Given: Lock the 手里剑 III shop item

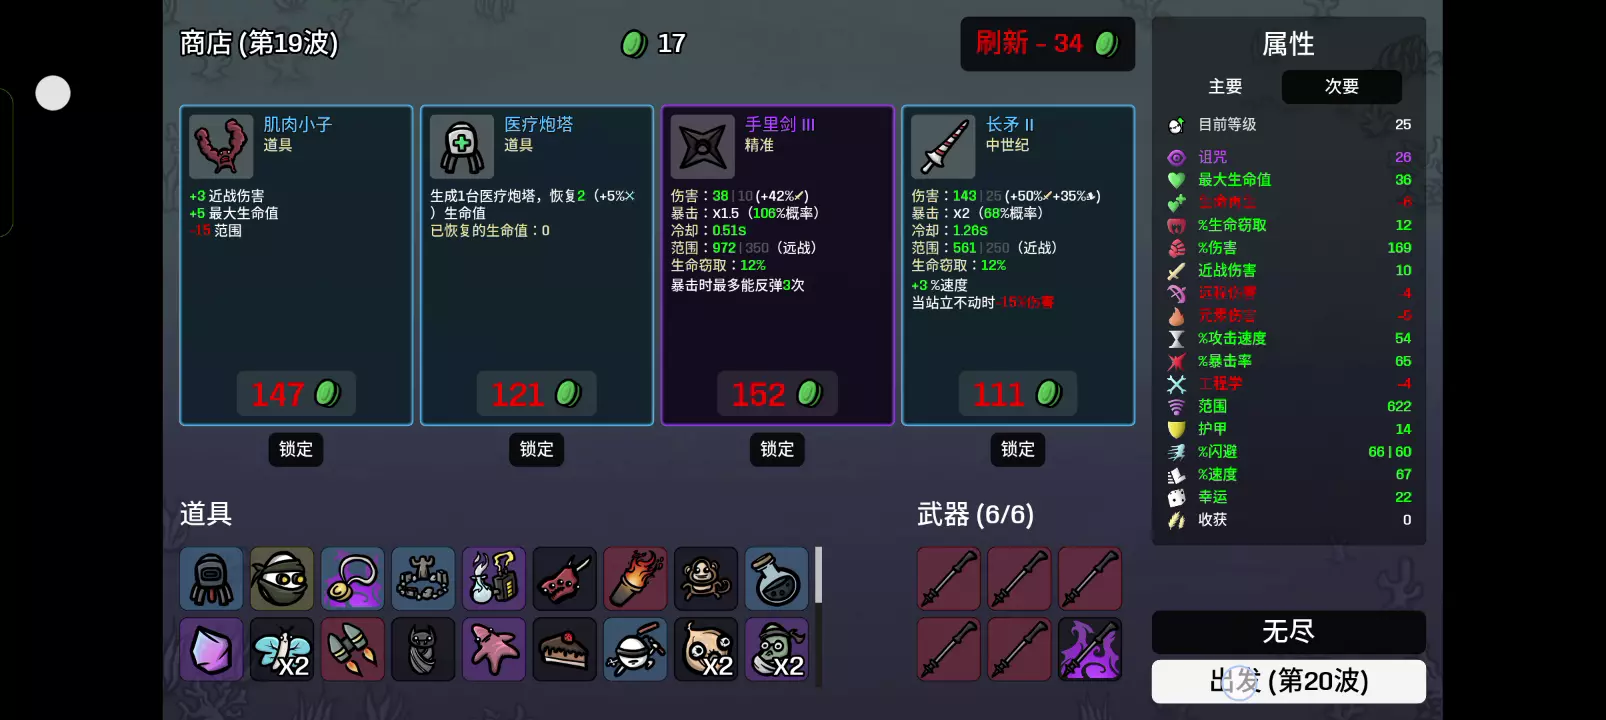Looking at the screenshot, I should point(777,449).
